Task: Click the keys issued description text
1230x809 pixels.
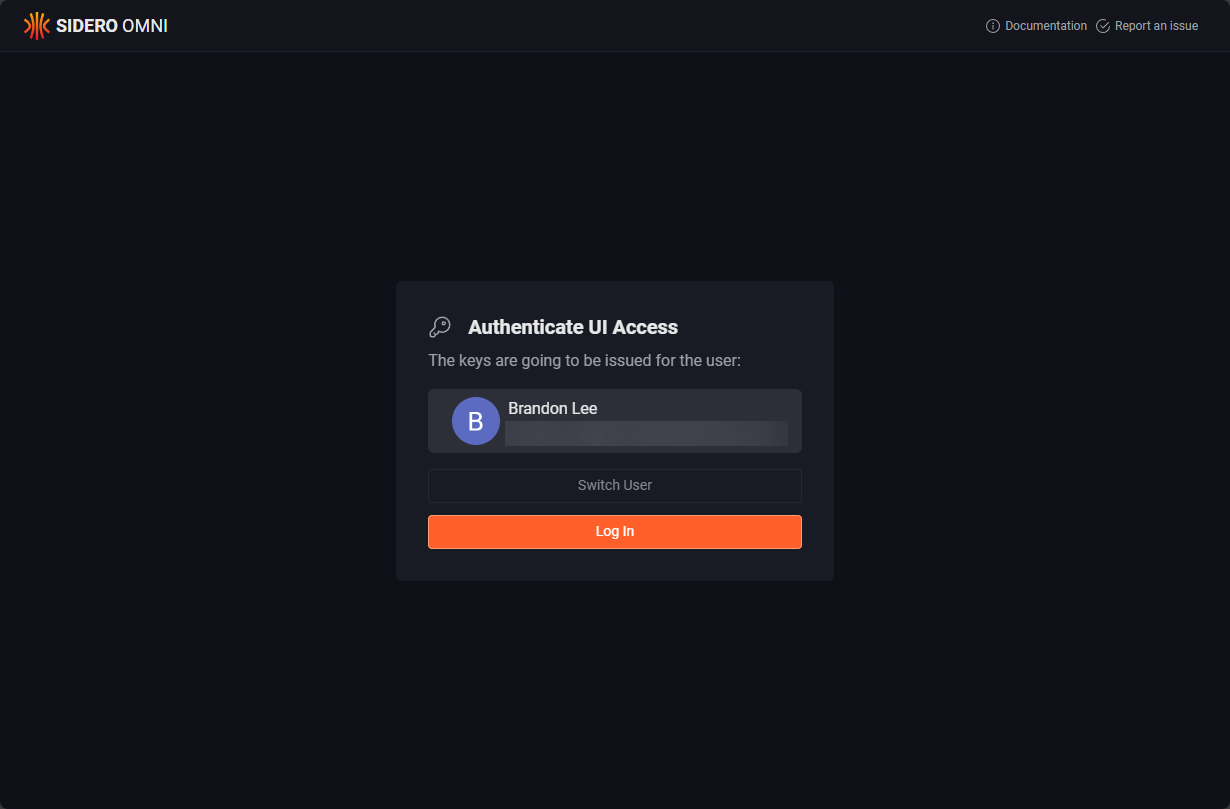Action: (x=584, y=360)
